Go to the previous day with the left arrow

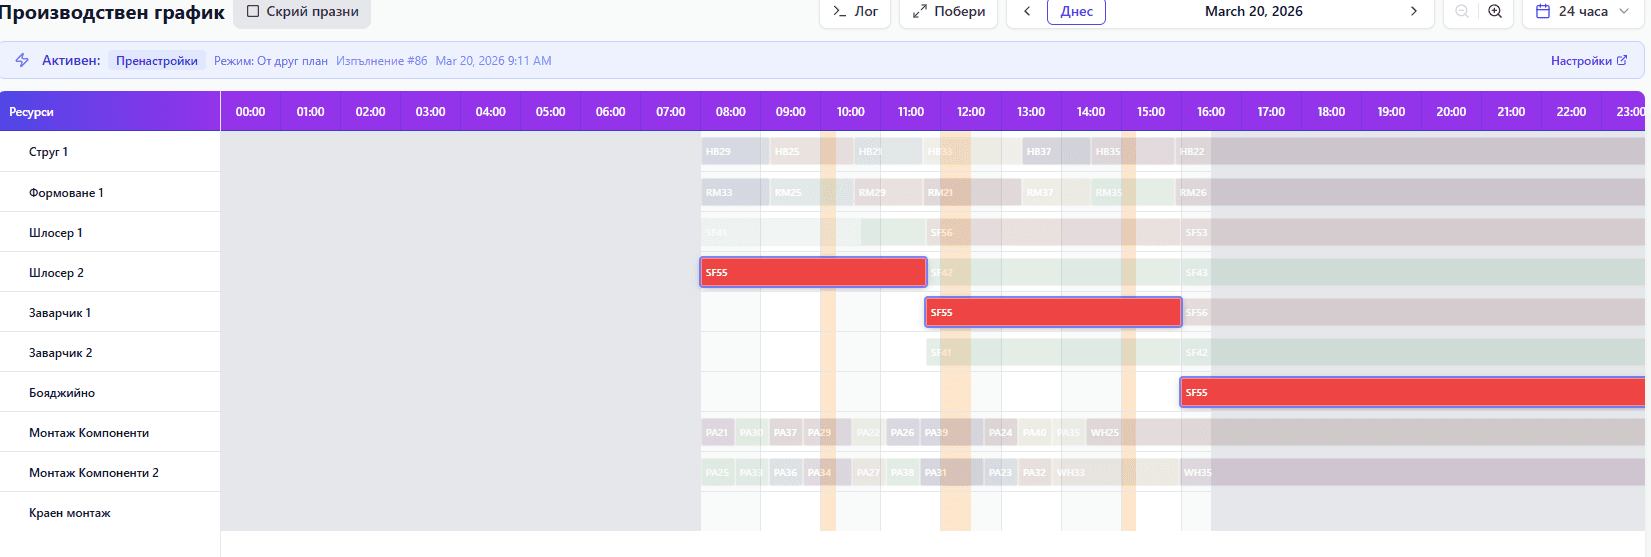1027,12
